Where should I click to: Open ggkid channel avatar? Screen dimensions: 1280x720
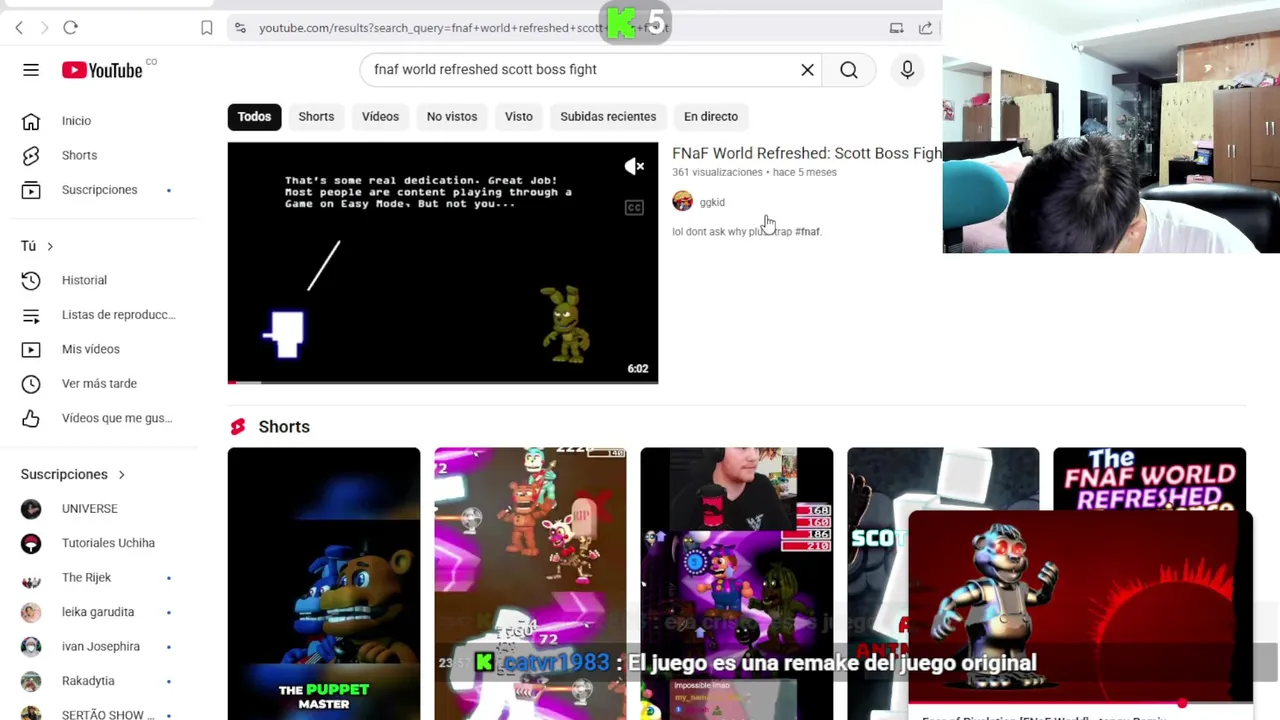682,202
